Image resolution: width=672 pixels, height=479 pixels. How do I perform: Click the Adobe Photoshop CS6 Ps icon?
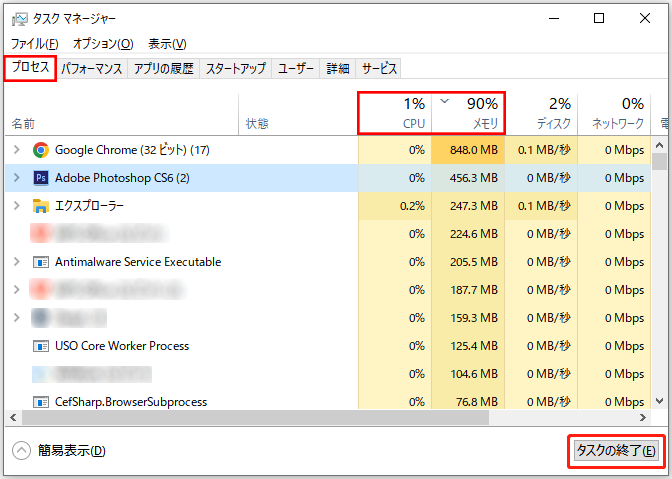click(41, 178)
